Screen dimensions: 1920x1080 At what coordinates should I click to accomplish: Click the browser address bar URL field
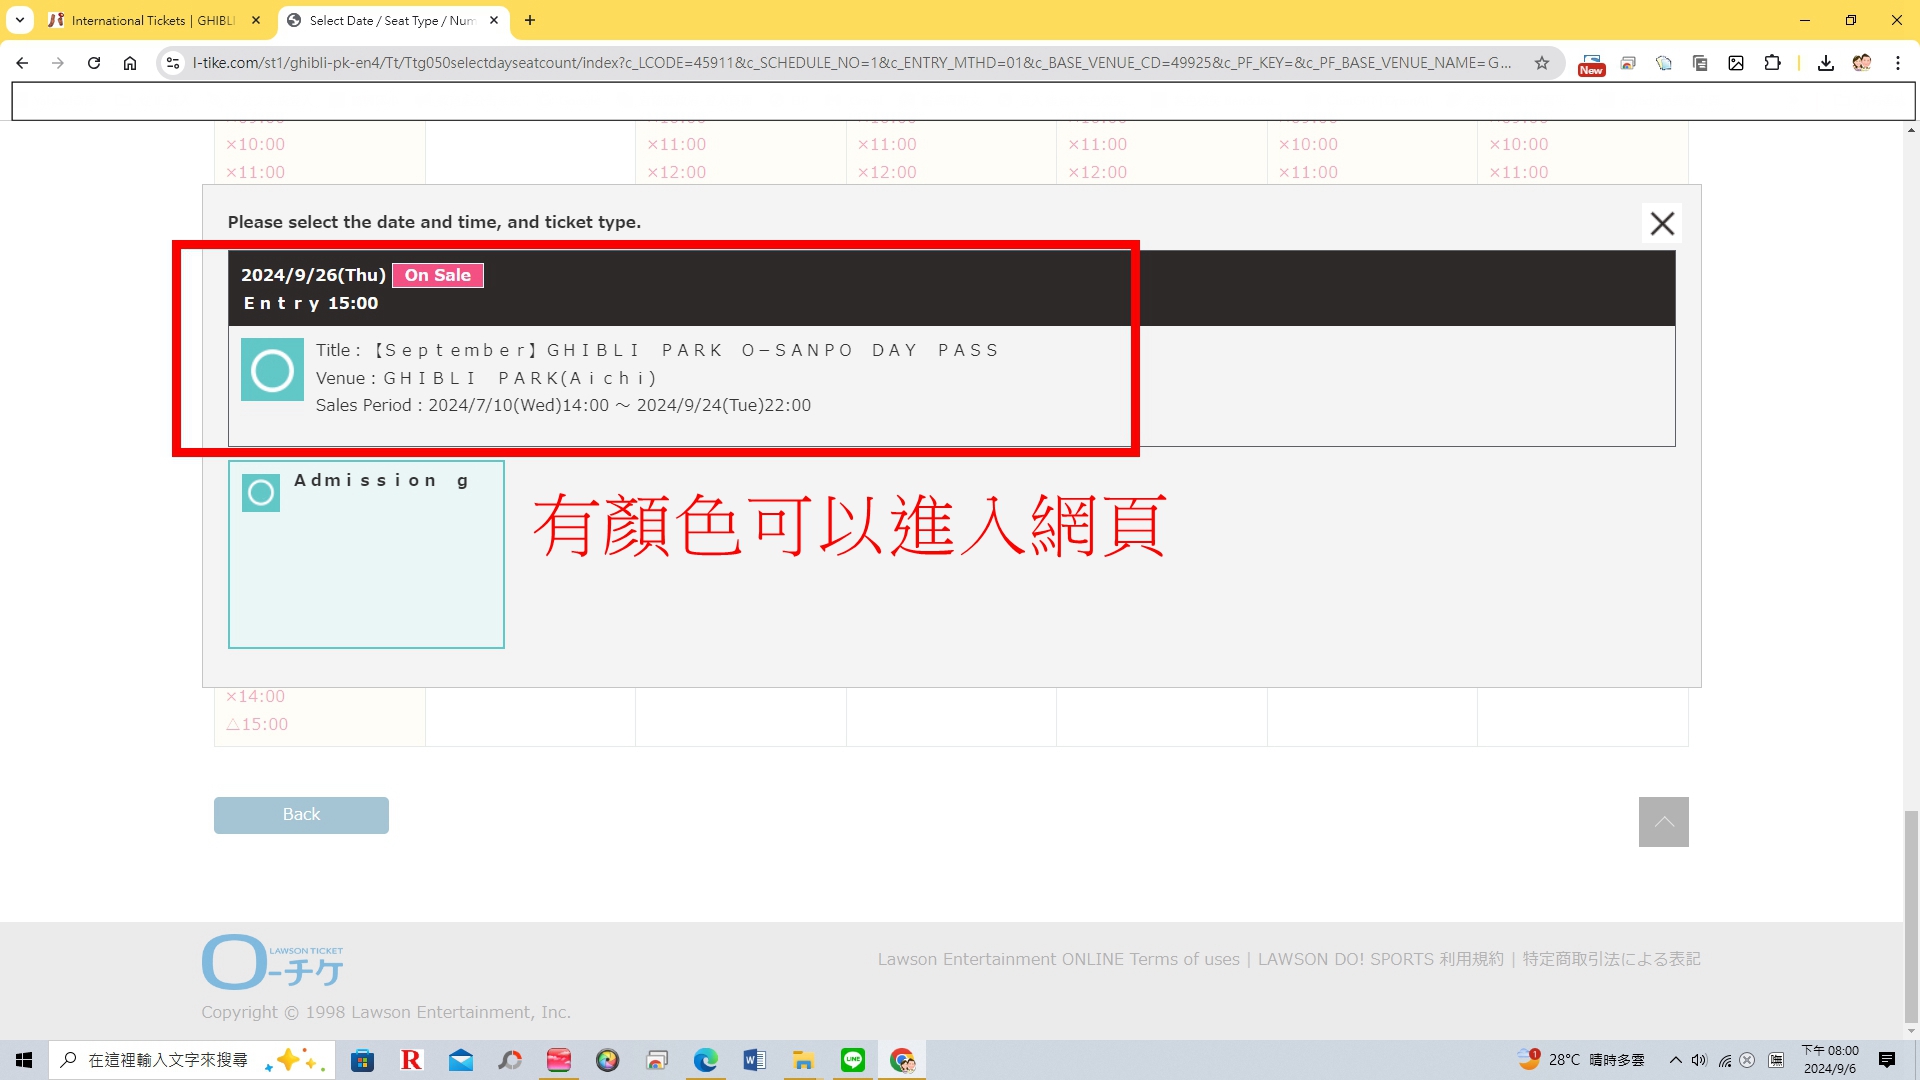coord(855,62)
